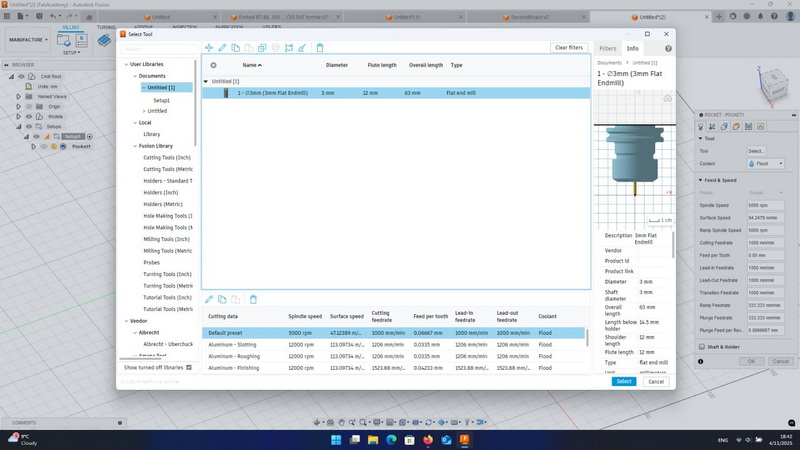Click the Delete preset trash icon above the cutting data
Viewport: 800px width, 450px height.
pos(253,299)
